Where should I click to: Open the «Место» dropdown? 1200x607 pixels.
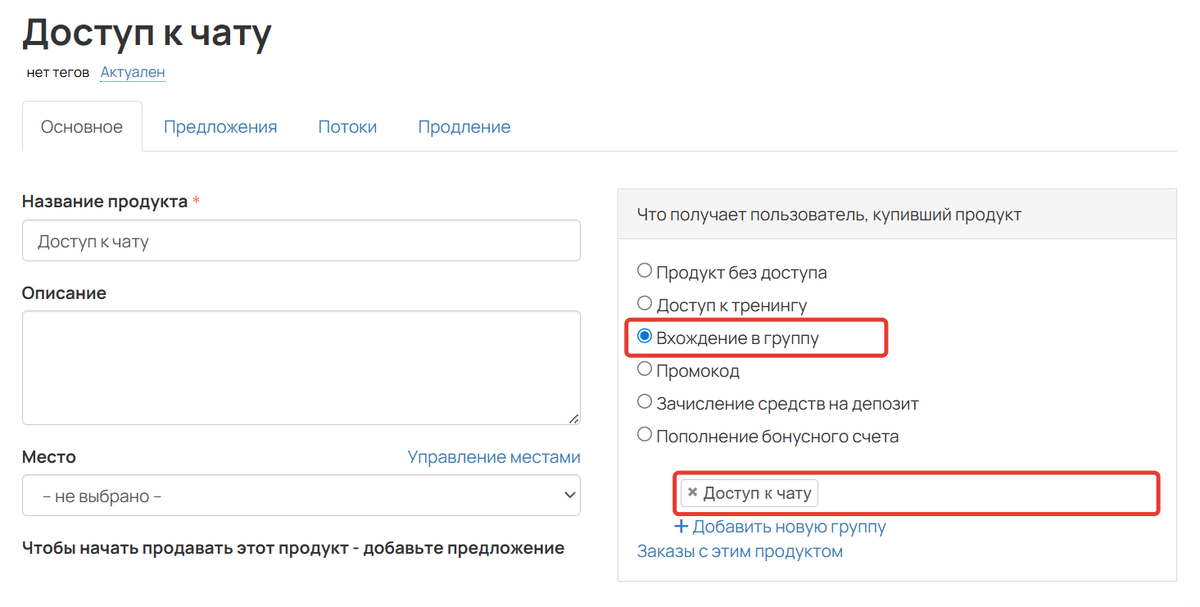(x=300, y=495)
